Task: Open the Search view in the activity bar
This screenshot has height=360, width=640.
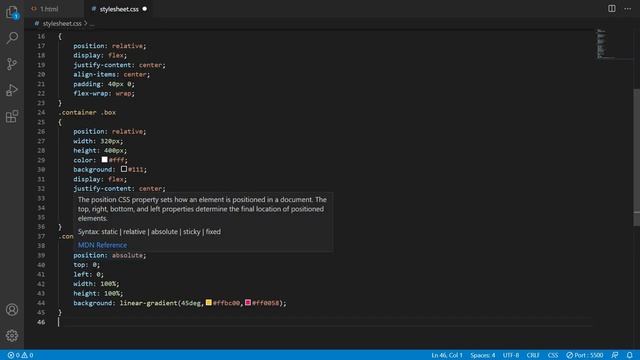Action: point(12,38)
